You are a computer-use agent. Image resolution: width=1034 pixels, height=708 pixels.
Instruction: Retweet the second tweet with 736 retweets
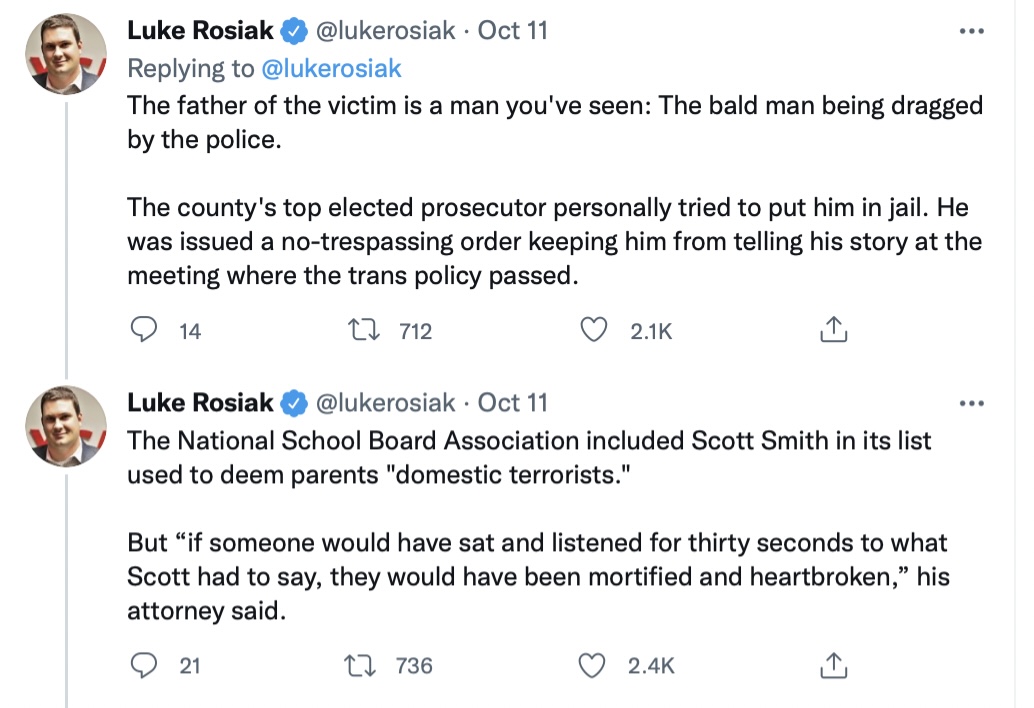pyautogui.click(x=358, y=664)
